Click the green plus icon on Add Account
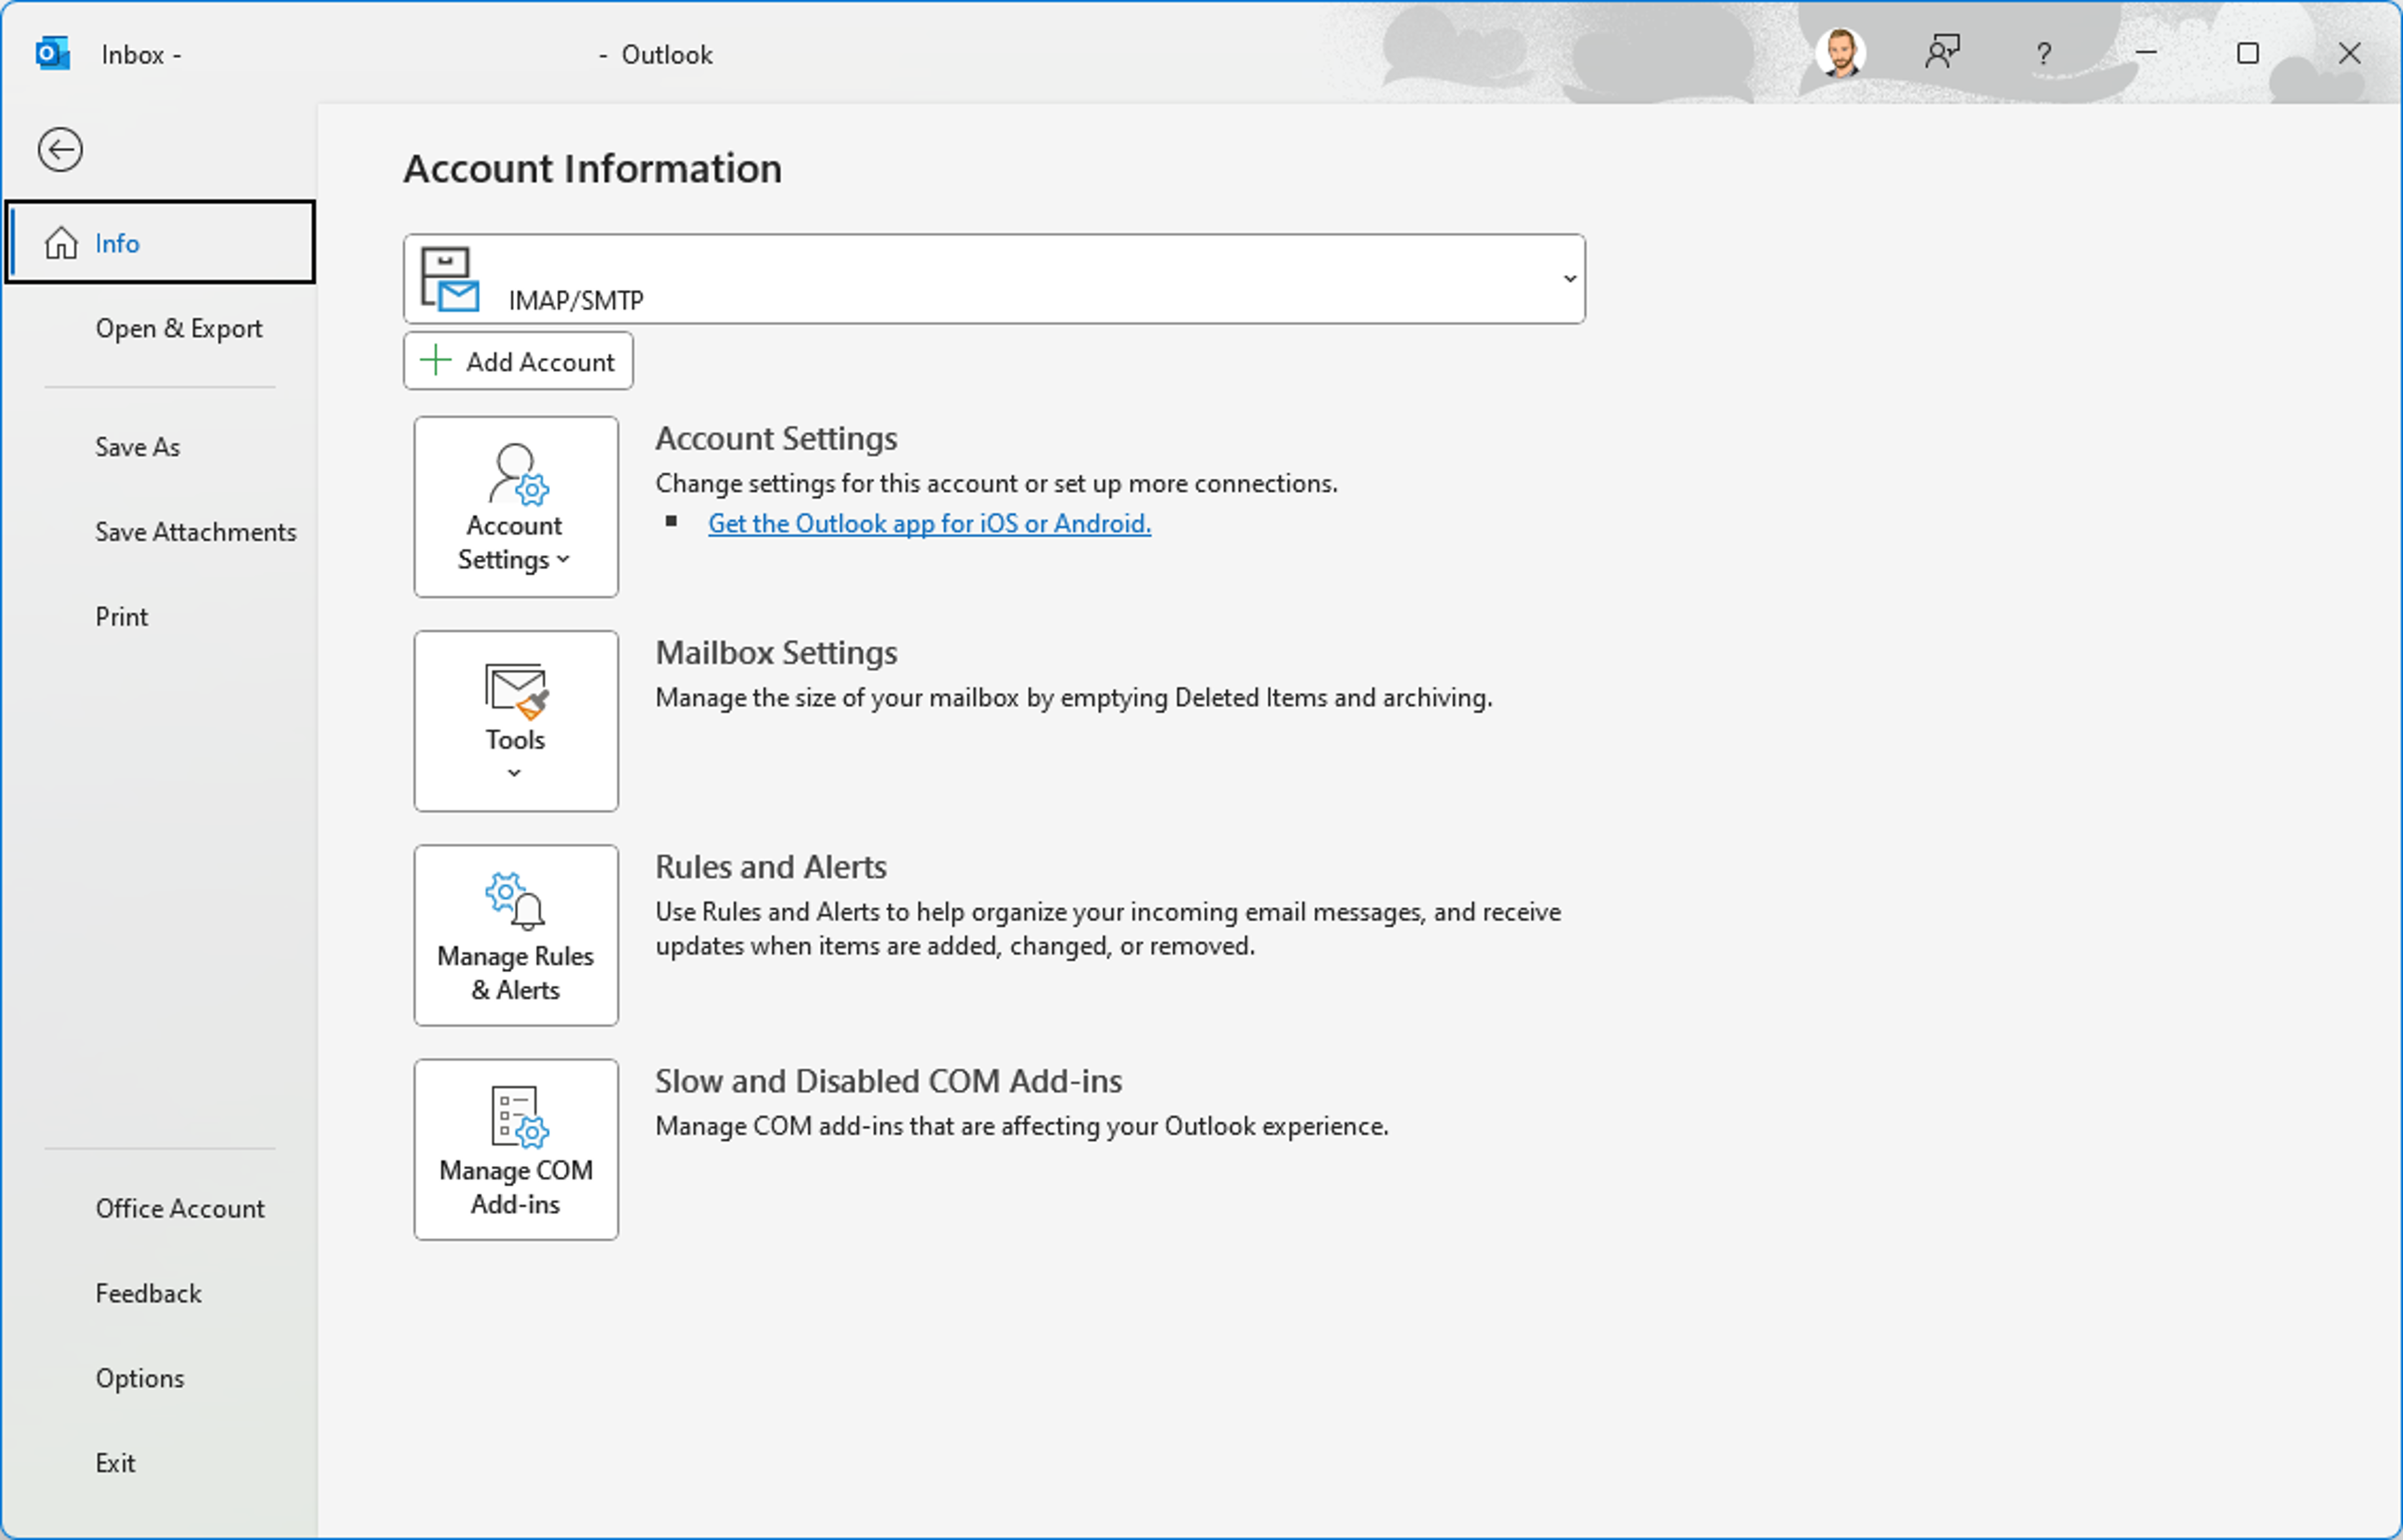The image size is (2403, 1540). pos(436,361)
